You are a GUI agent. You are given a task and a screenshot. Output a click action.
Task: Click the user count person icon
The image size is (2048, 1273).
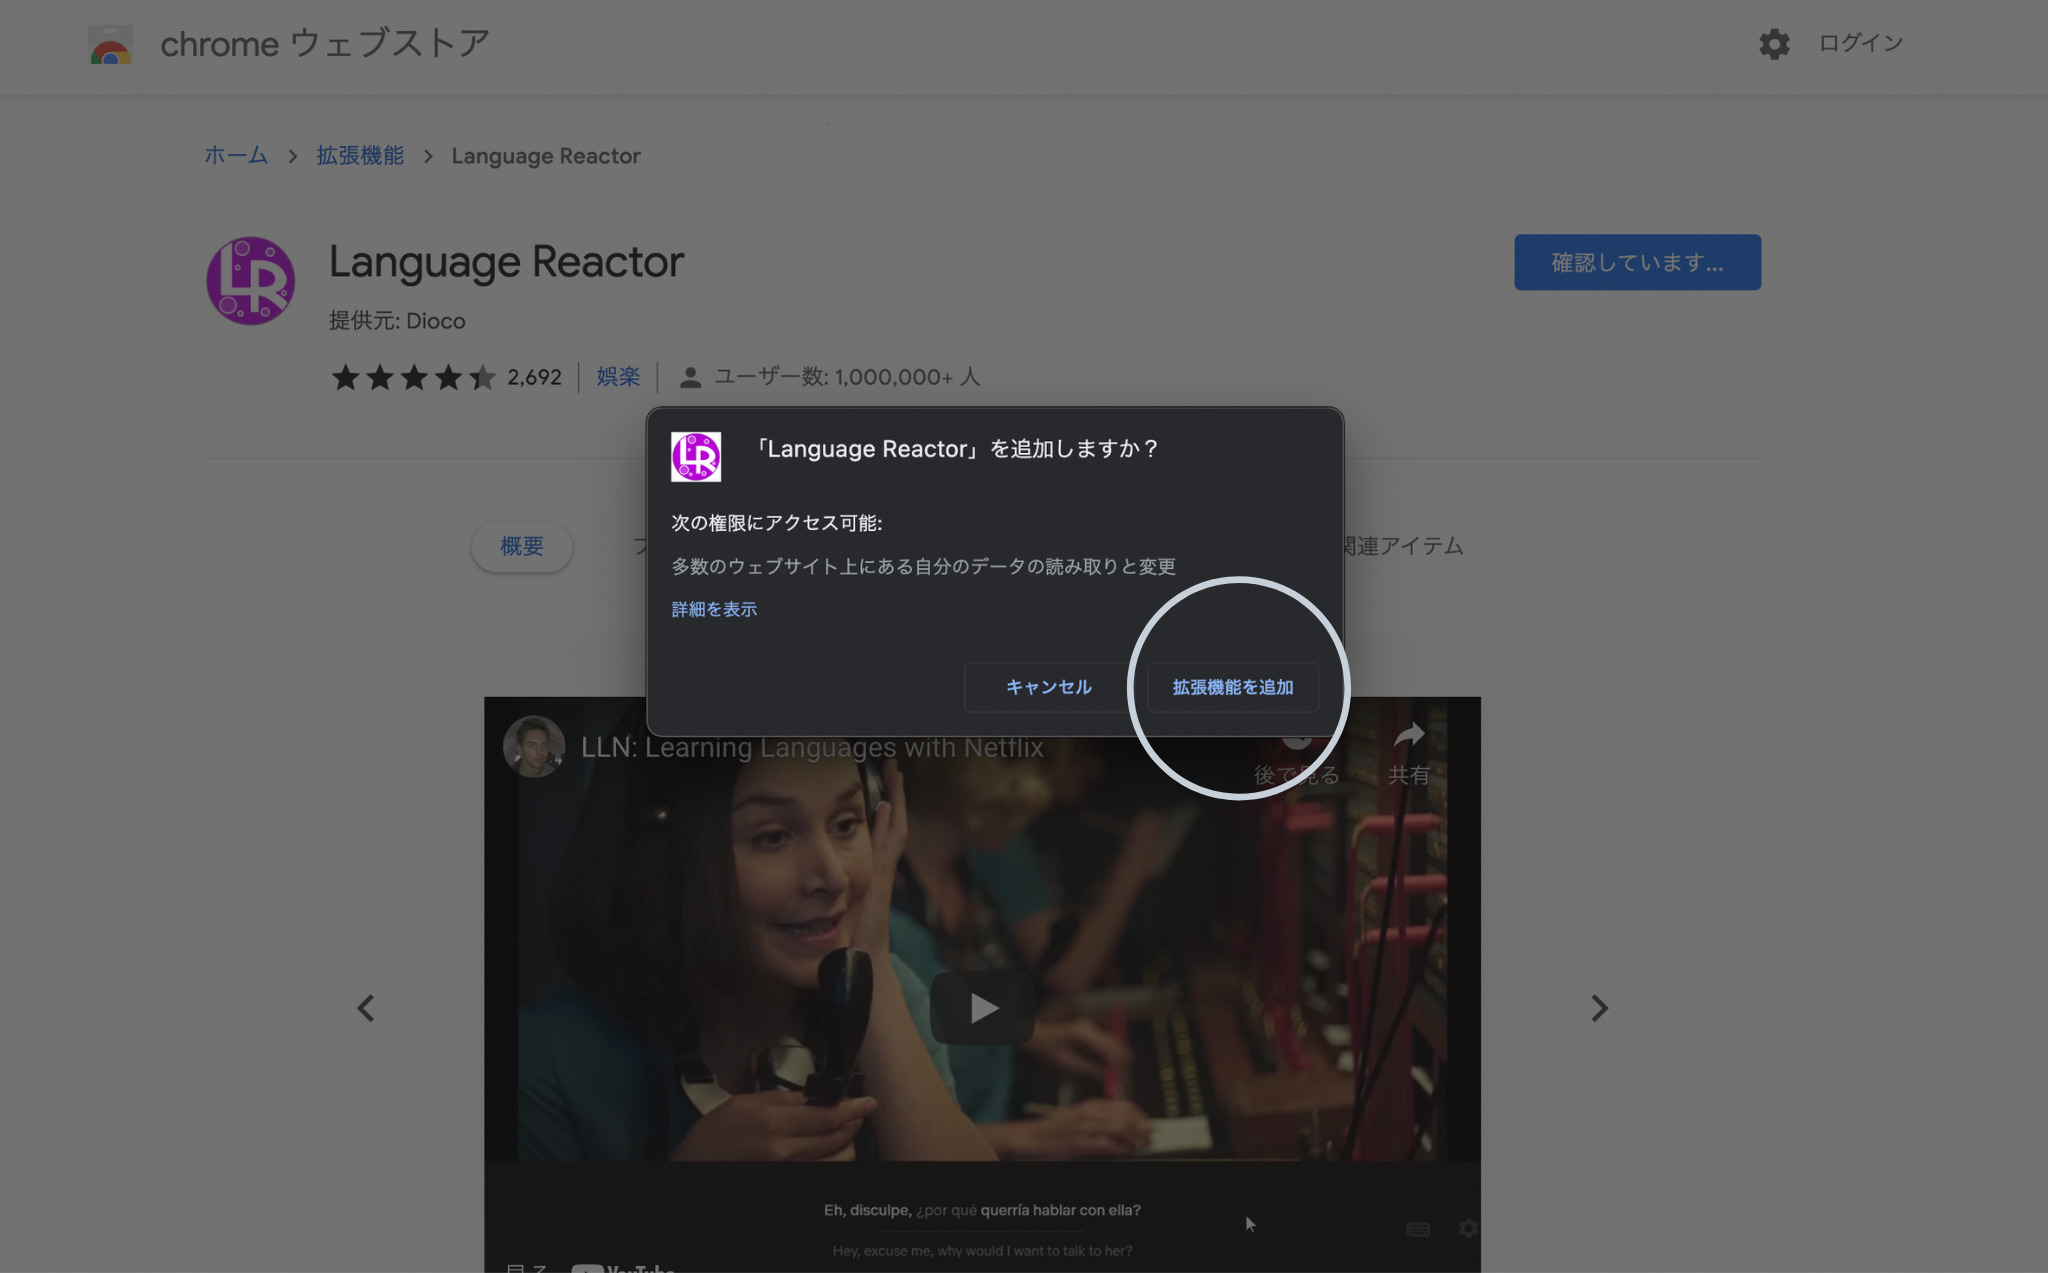tap(690, 377)
